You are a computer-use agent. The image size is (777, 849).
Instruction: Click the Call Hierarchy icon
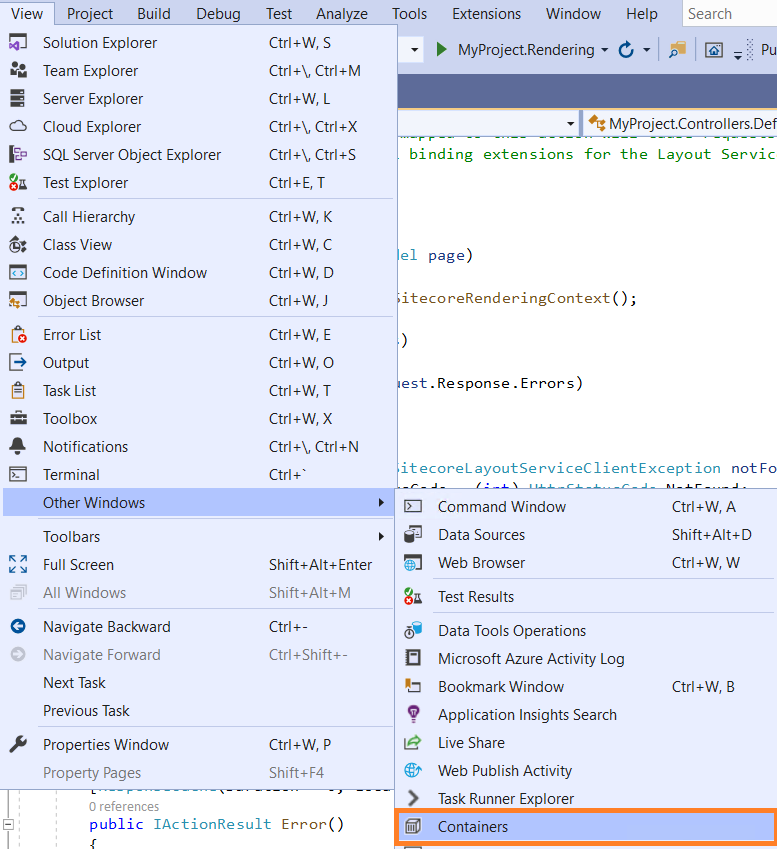18,217
